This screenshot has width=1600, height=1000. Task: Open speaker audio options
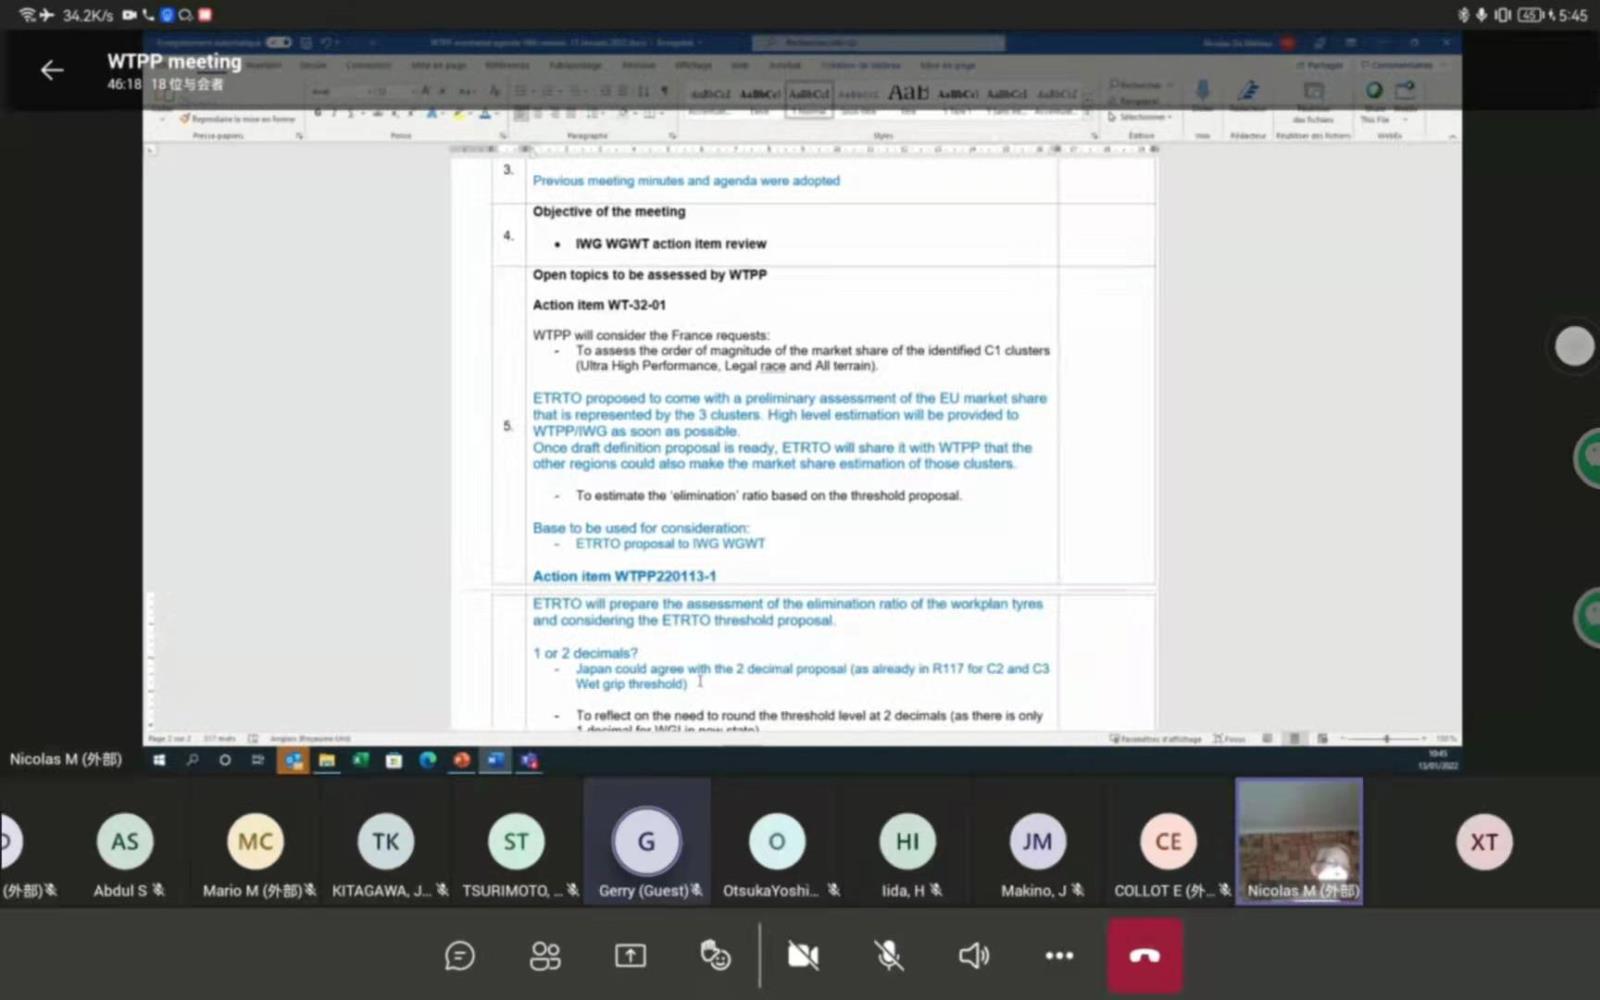point(973,956)
